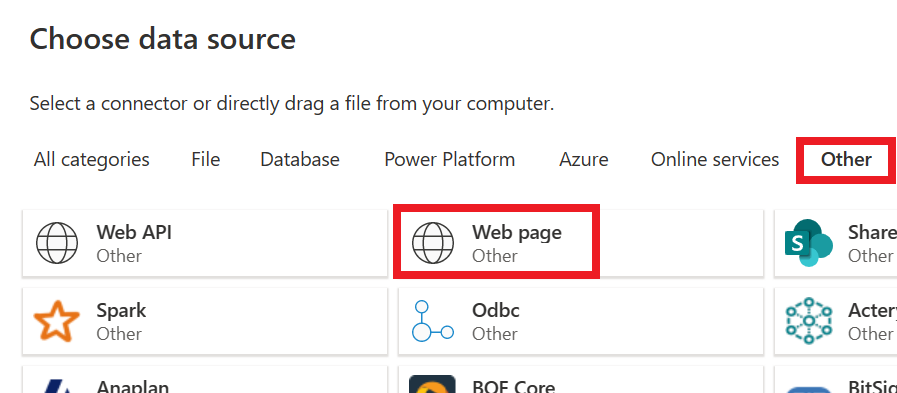Screen dimensions: 897x393
Task: Choose the Spark star icon
Action: click(57, 321)
